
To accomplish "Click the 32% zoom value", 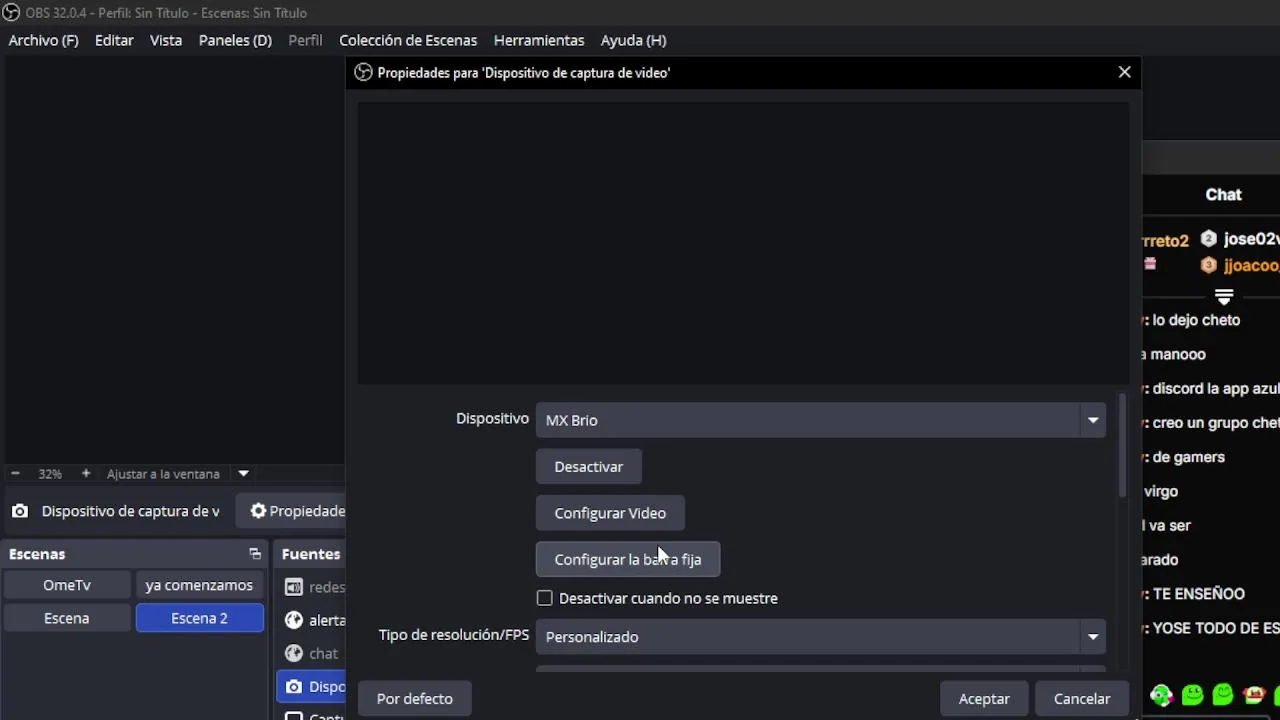I will click(50, 474).
